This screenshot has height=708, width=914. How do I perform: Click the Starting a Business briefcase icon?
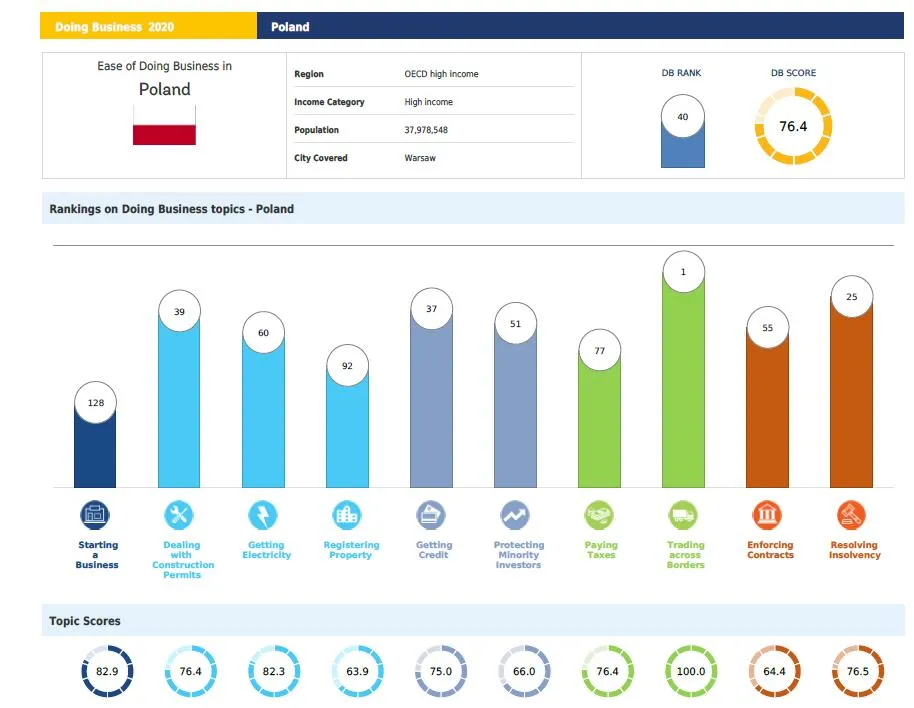coord(95,516)
